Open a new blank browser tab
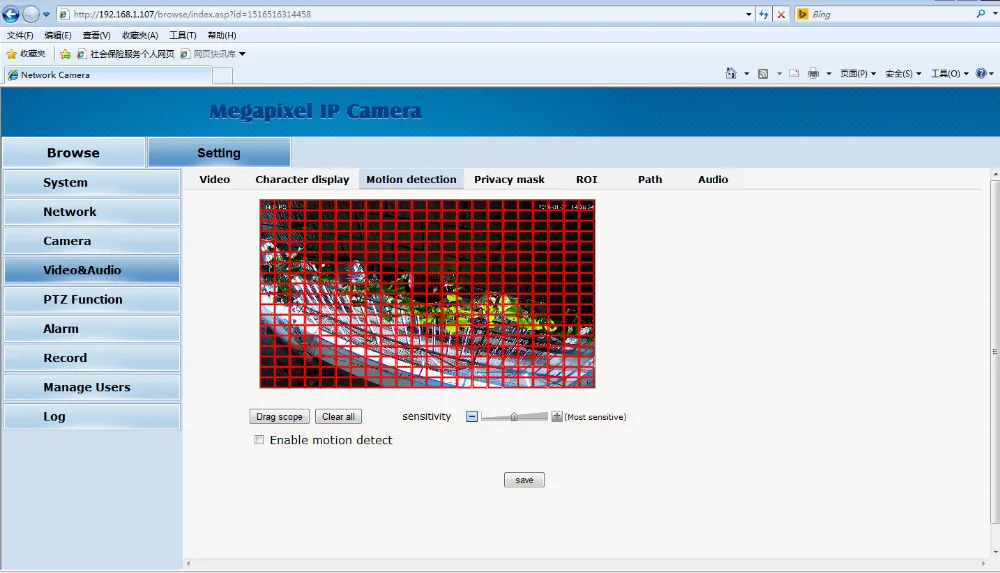This screenshot has width=1000, height=573. (223, 75)
